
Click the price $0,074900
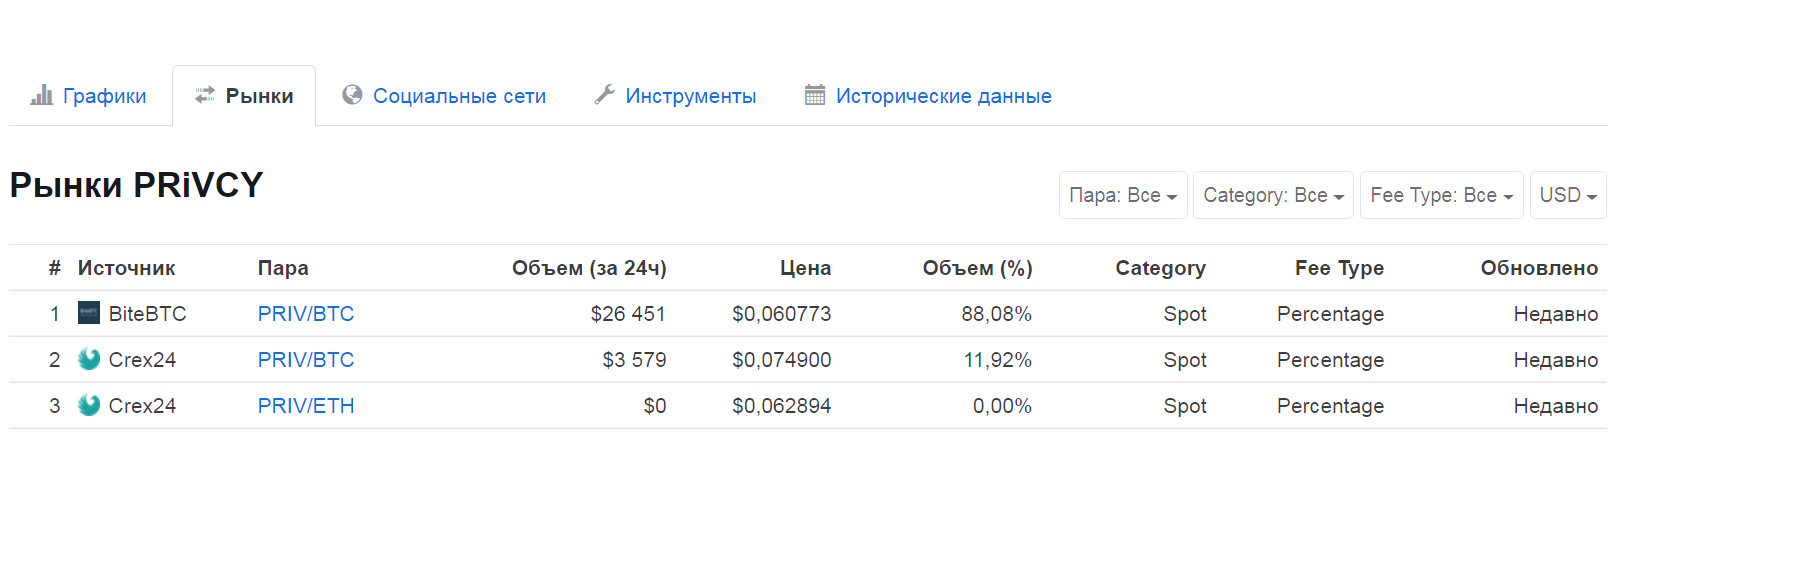click(781, 360)
